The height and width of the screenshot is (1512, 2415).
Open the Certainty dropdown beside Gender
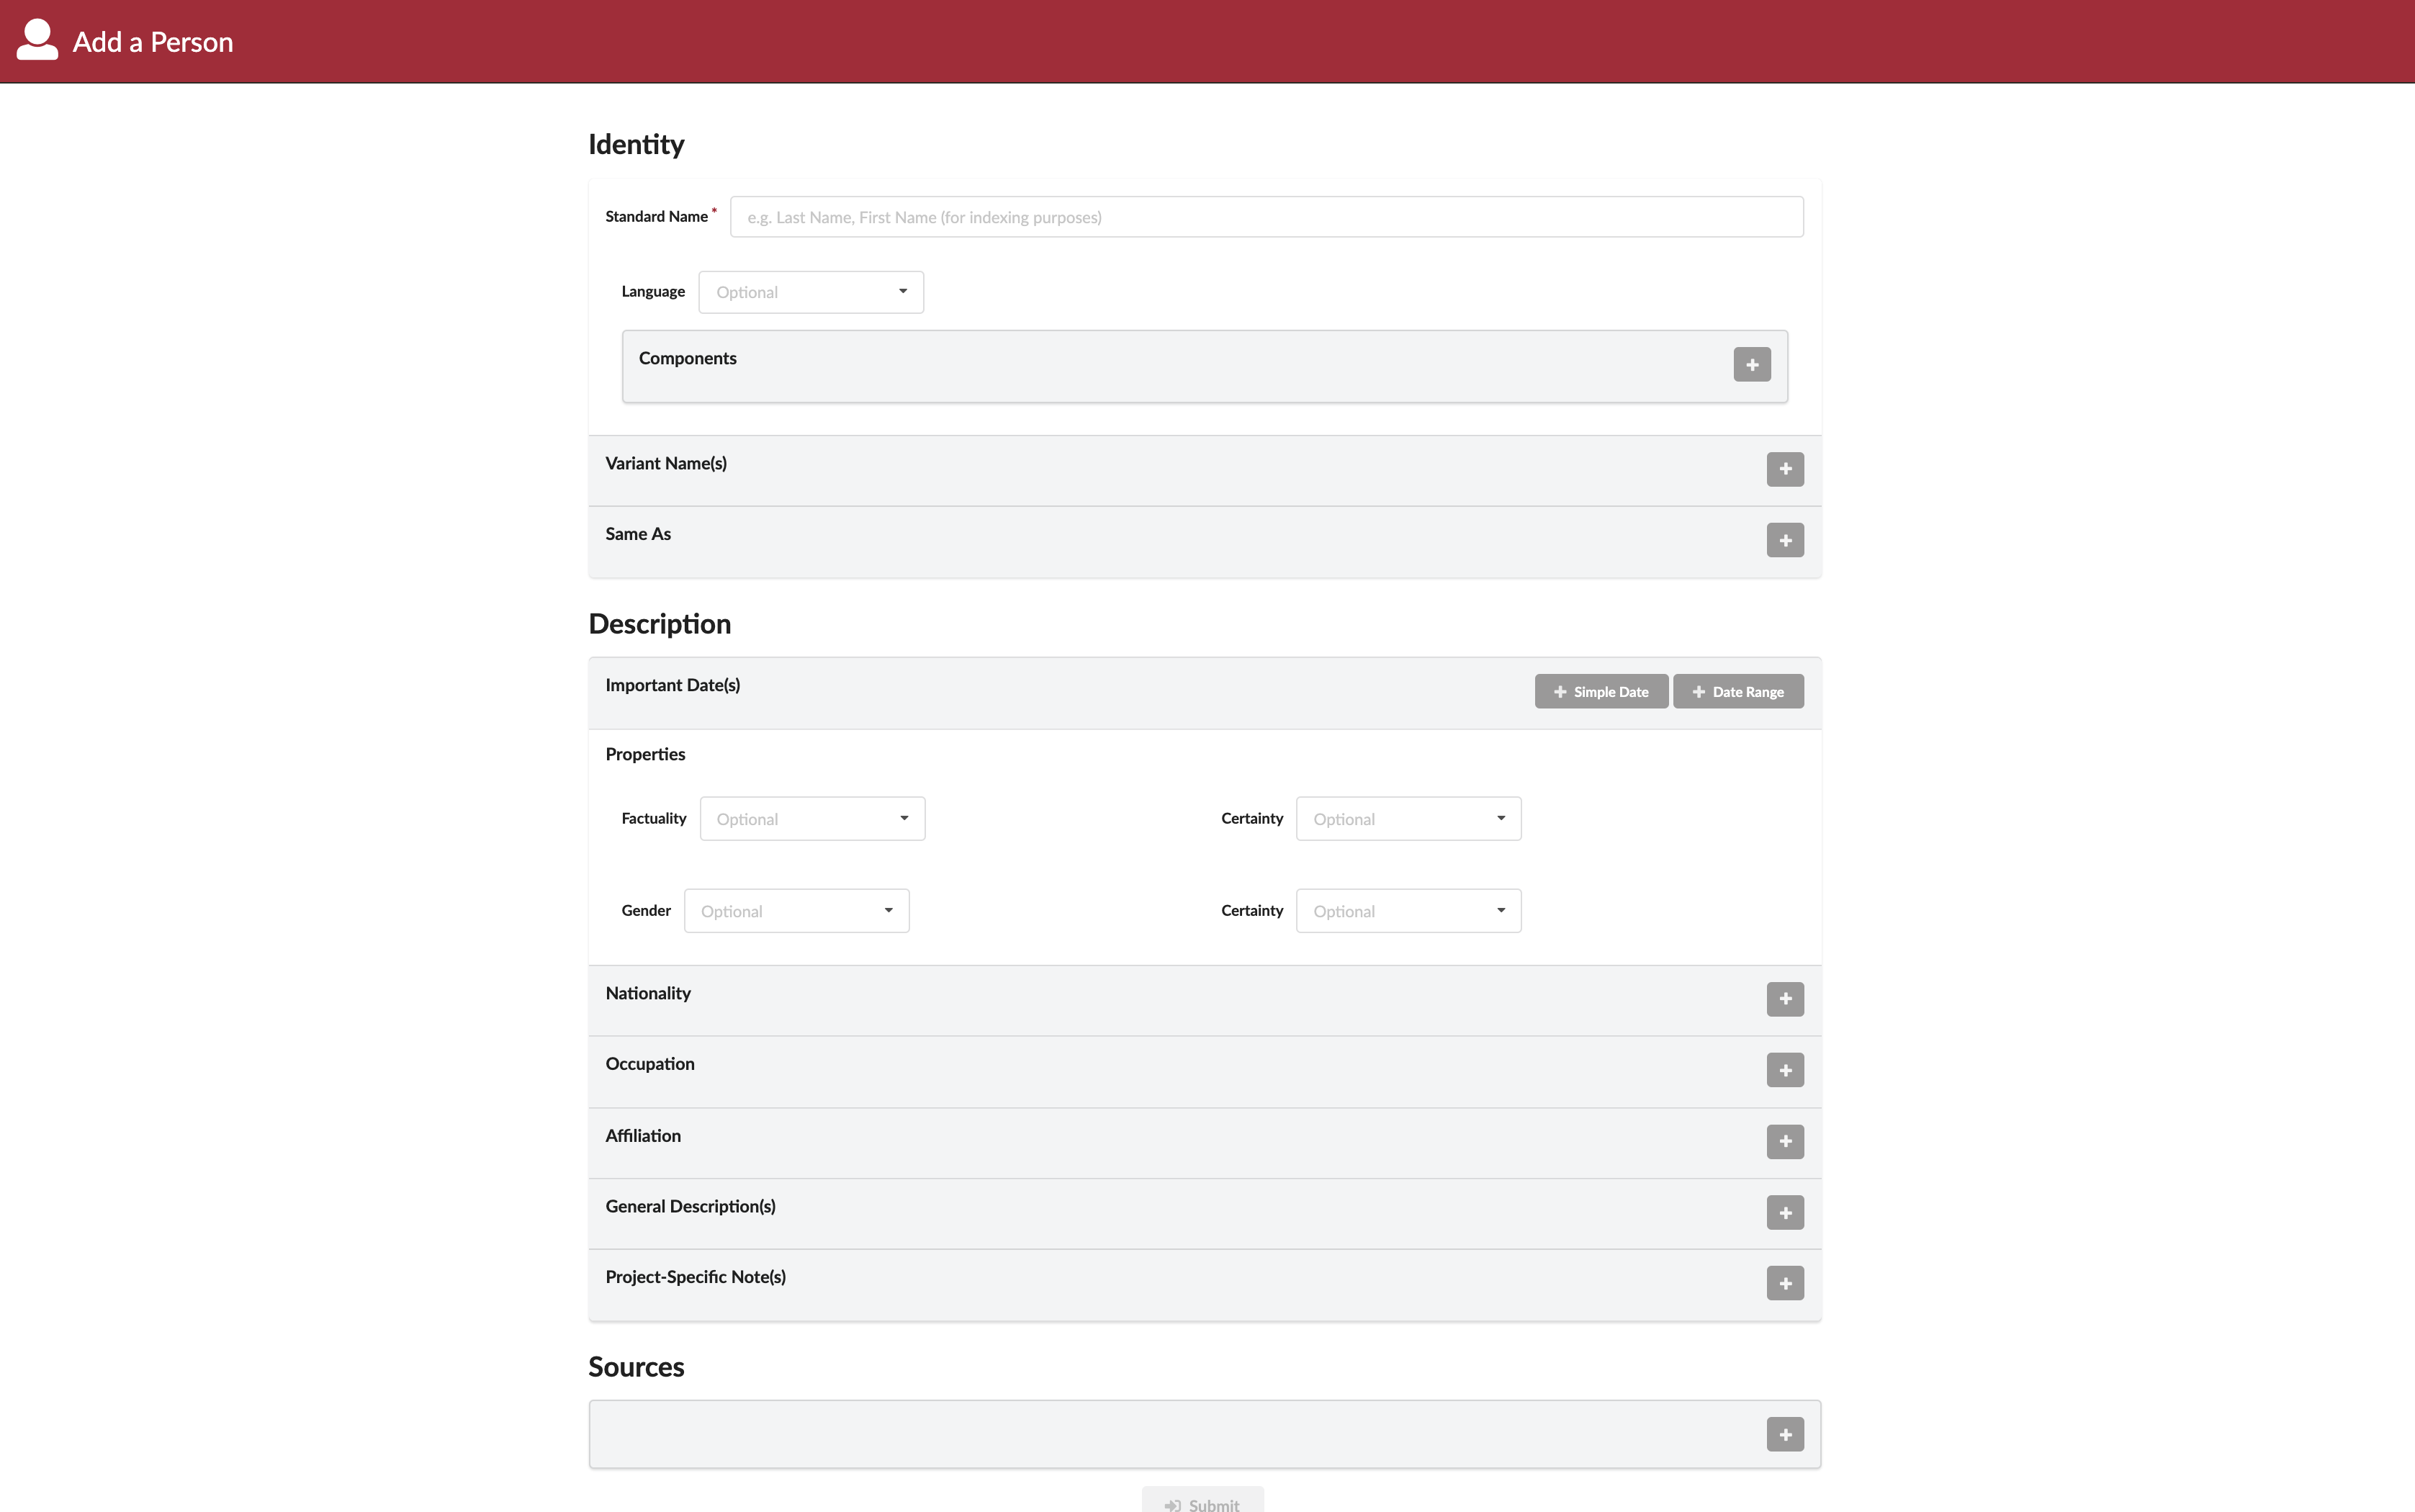point(1408,911)
